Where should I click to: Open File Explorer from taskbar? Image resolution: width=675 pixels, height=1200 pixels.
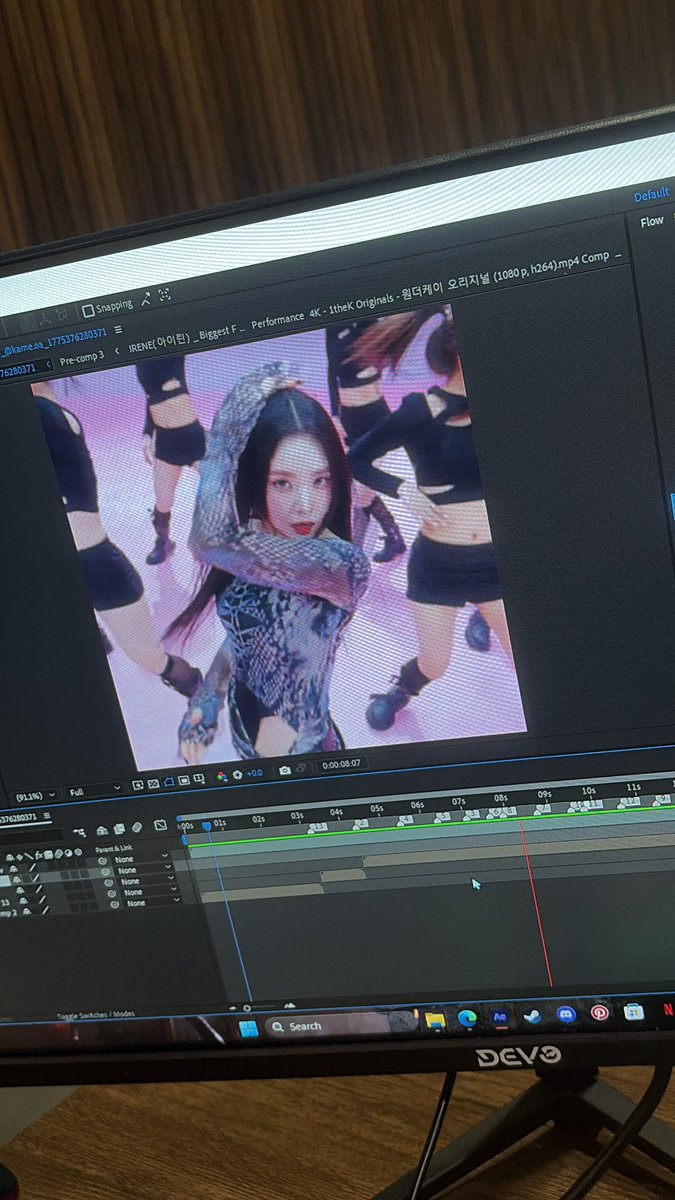click(x=434, y=1020)
